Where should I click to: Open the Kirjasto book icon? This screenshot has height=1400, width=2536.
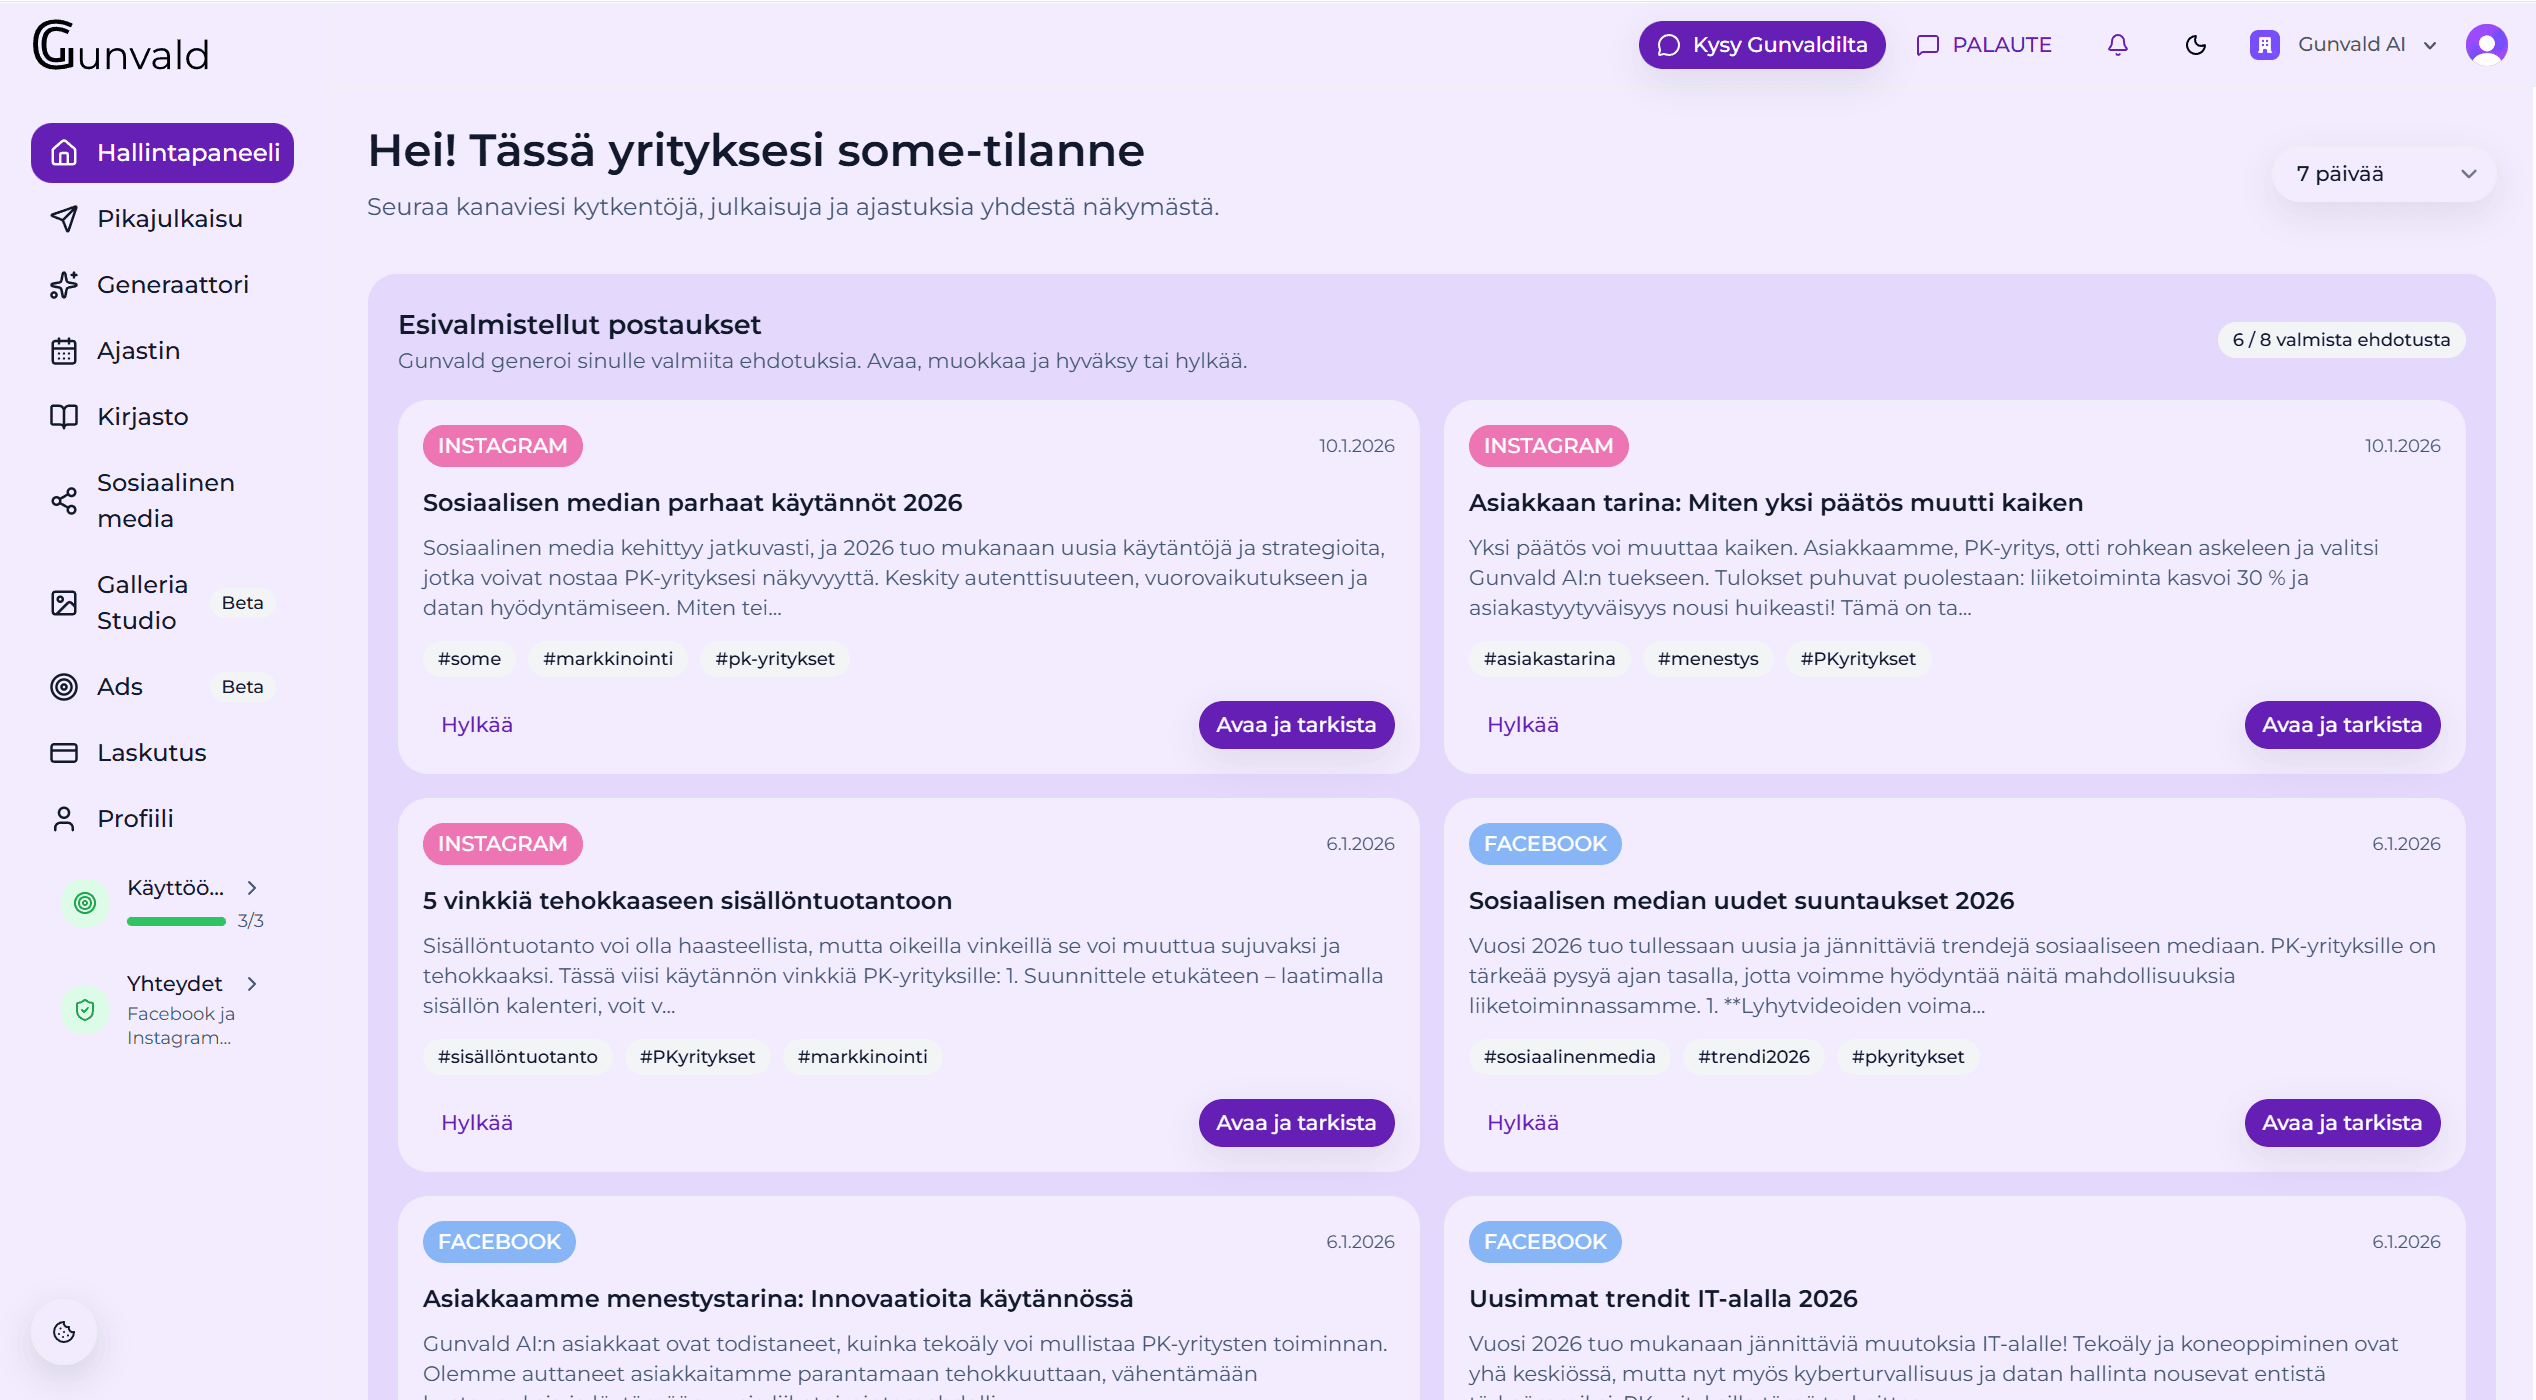(x=63, y=417)
